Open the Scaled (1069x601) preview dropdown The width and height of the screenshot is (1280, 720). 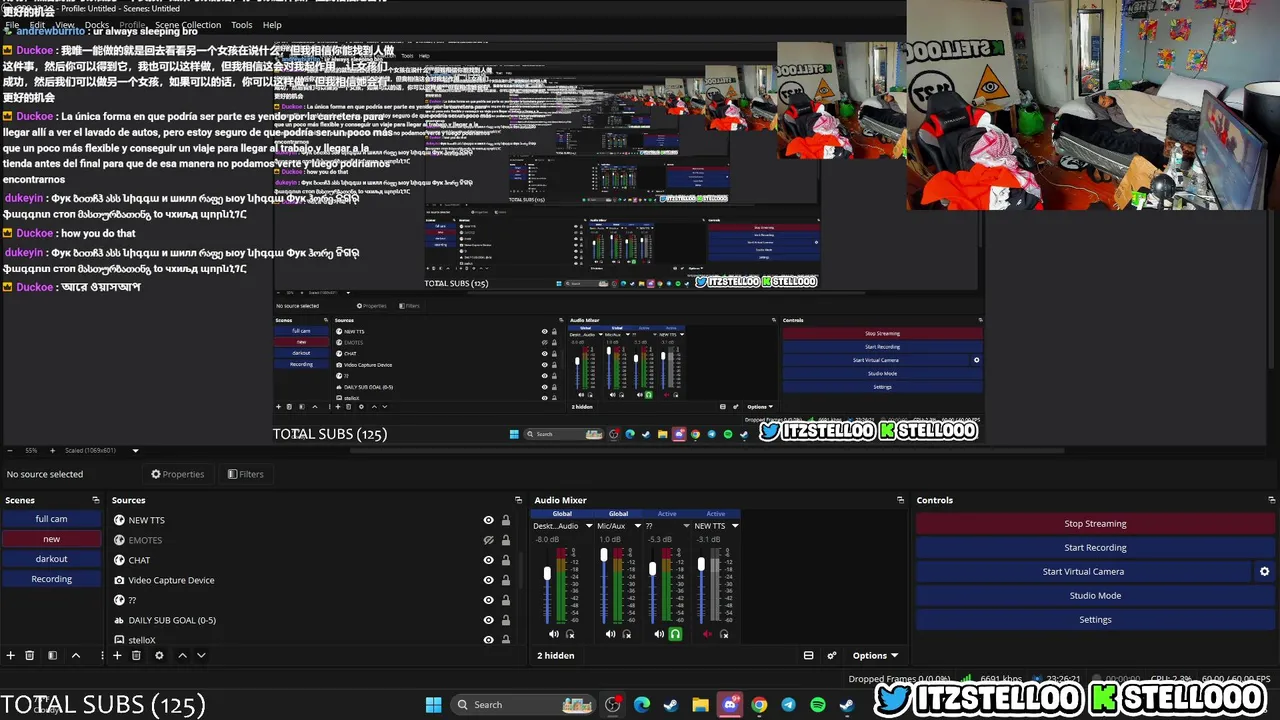(x=102, y=450)
